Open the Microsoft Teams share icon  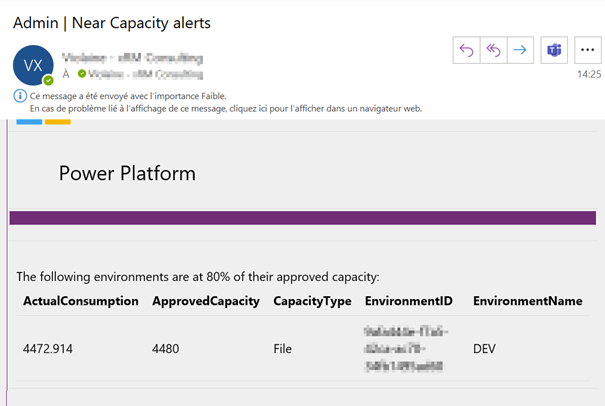click(554, 50)
